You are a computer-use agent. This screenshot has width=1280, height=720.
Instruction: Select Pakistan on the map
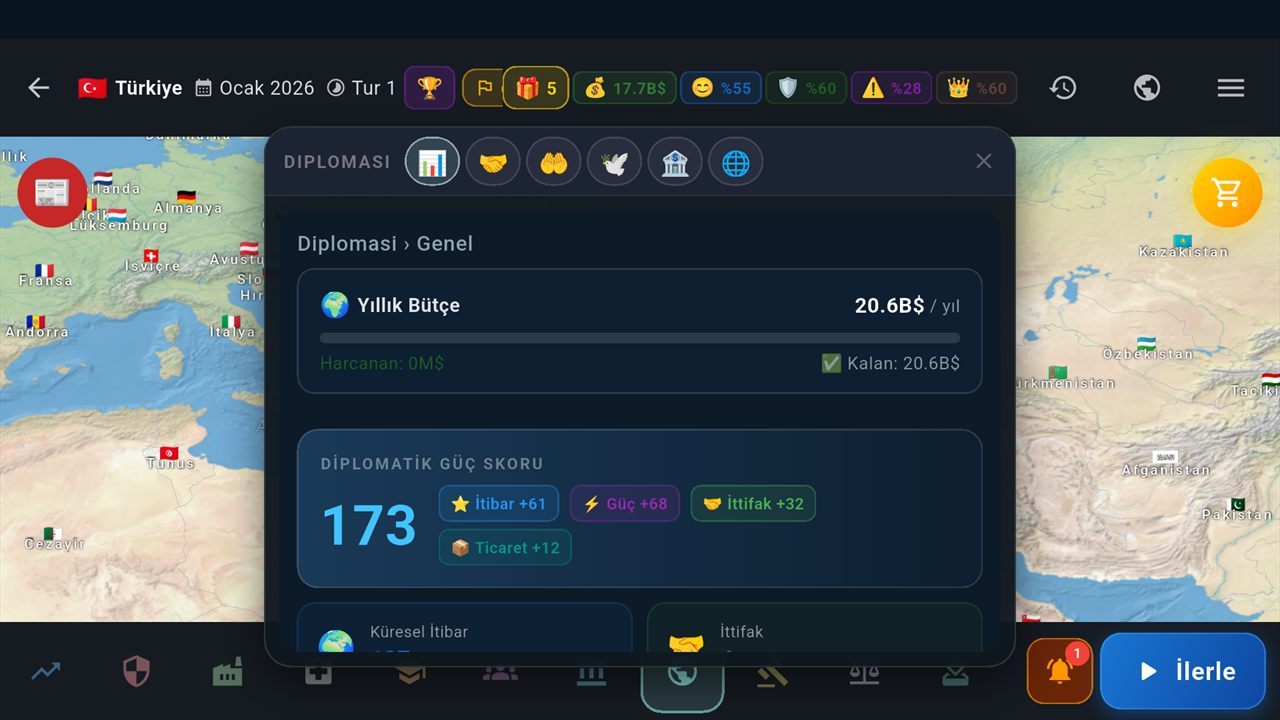pos(1237,510)
